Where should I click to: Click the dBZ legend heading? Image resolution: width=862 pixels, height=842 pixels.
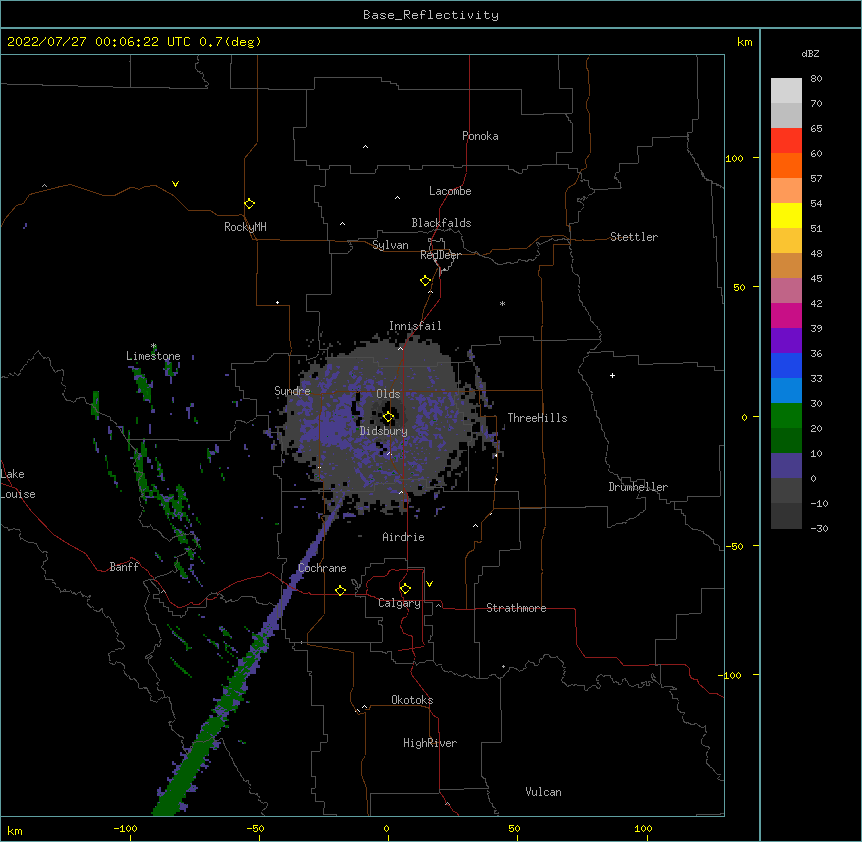[810, 53]
